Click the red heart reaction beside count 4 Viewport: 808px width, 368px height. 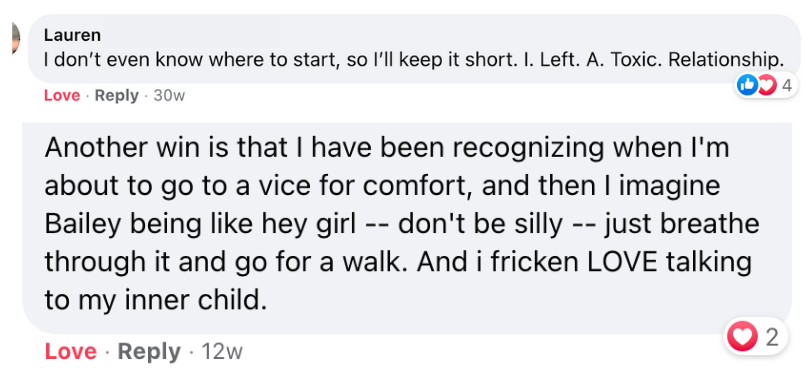coord(766,86)
